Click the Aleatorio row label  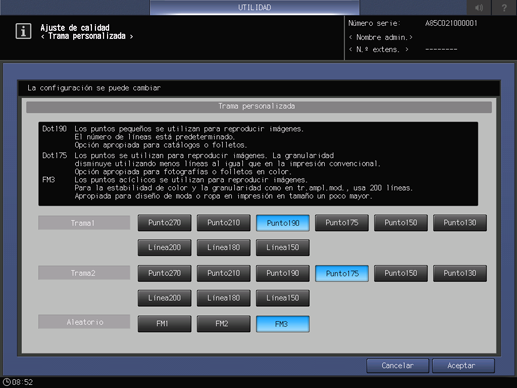[x=84, y=322]
